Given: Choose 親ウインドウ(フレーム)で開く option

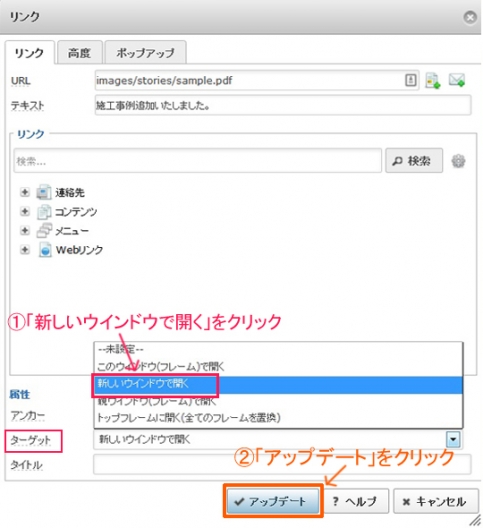Looking at the screenshot, I should pos(278,401).
